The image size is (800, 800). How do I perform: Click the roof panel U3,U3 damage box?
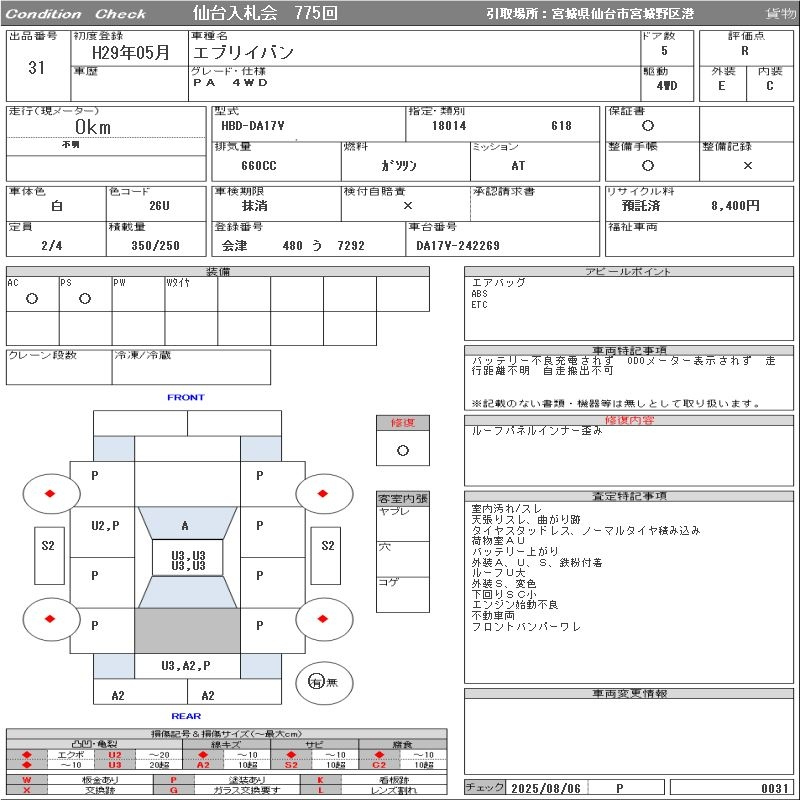point(188,560)
